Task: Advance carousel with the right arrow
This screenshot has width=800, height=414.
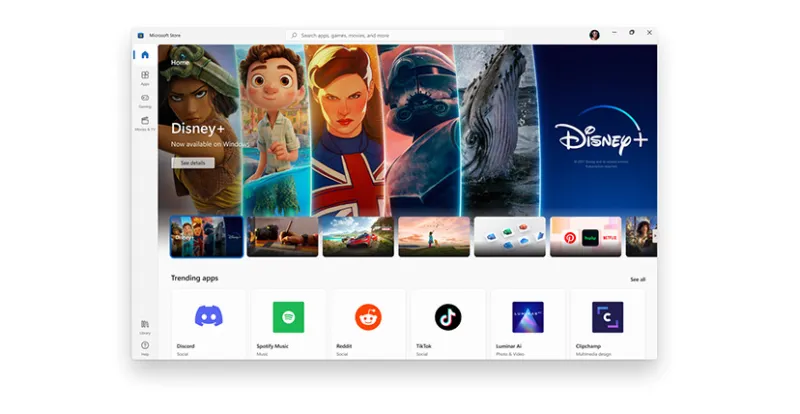Action: [x=655, y=236]
